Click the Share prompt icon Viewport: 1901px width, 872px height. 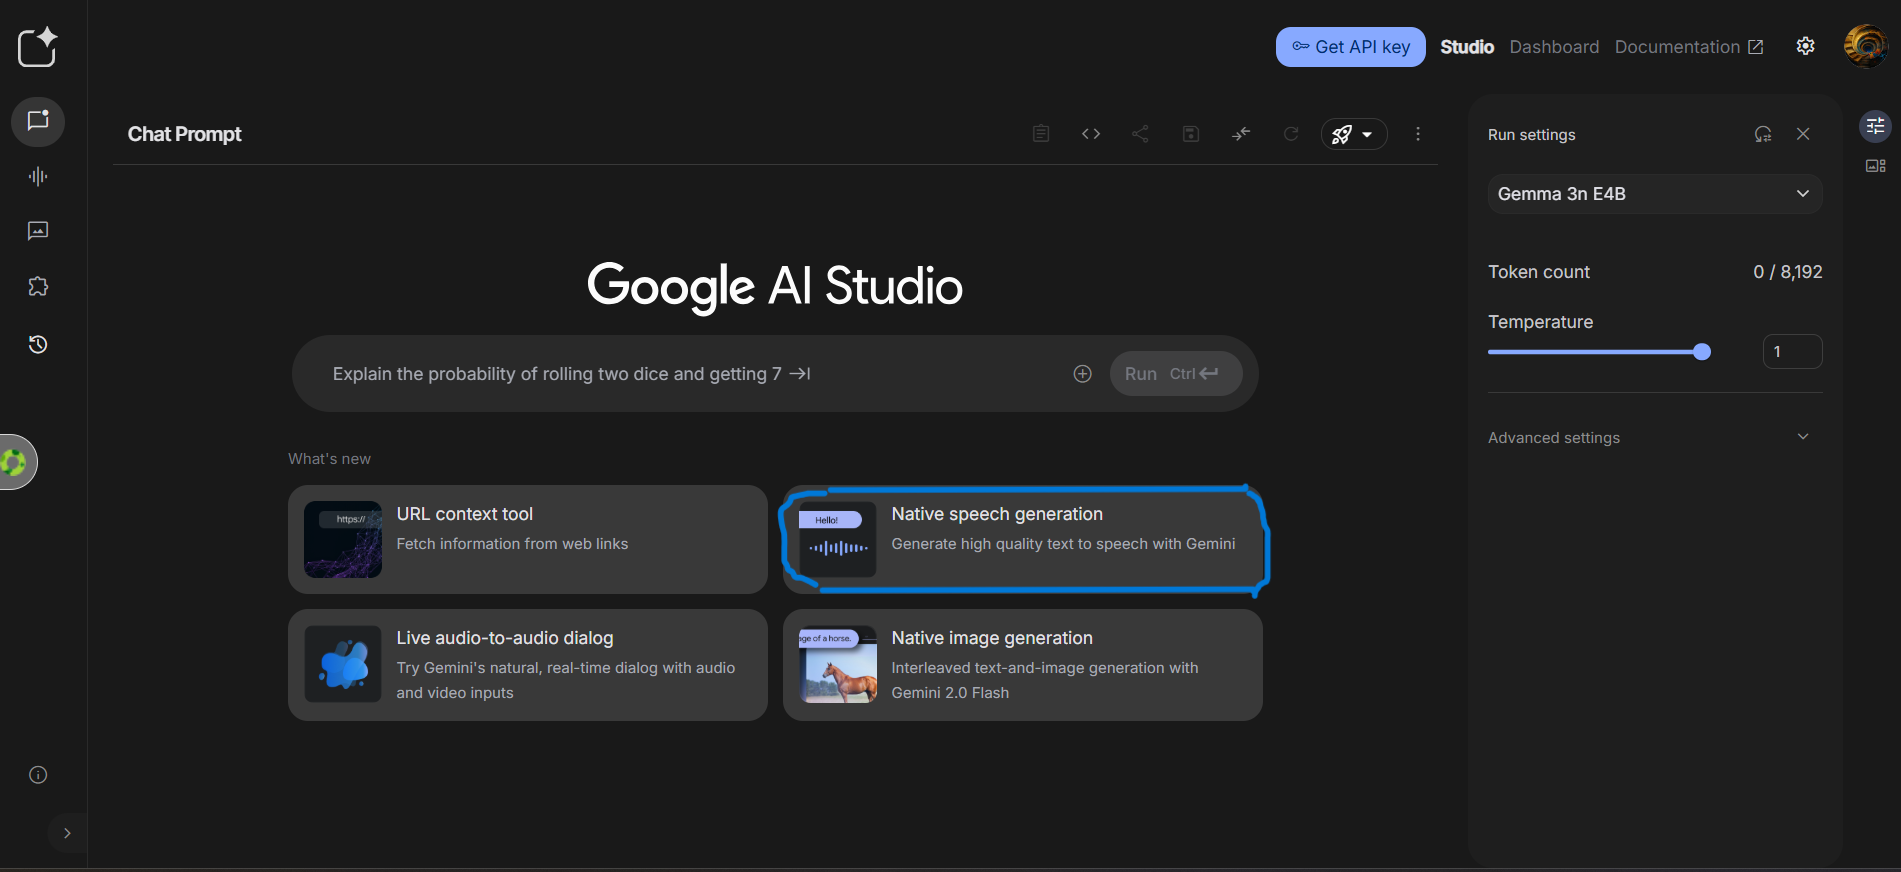tap(1140, 134)
